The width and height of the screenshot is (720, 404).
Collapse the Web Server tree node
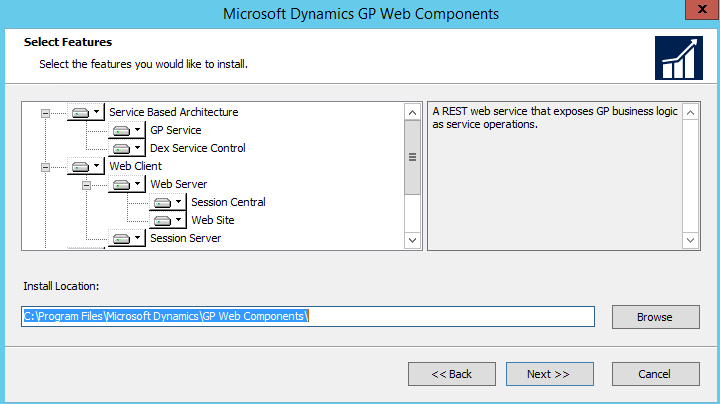pyautogui.click(x=86, y=184)
